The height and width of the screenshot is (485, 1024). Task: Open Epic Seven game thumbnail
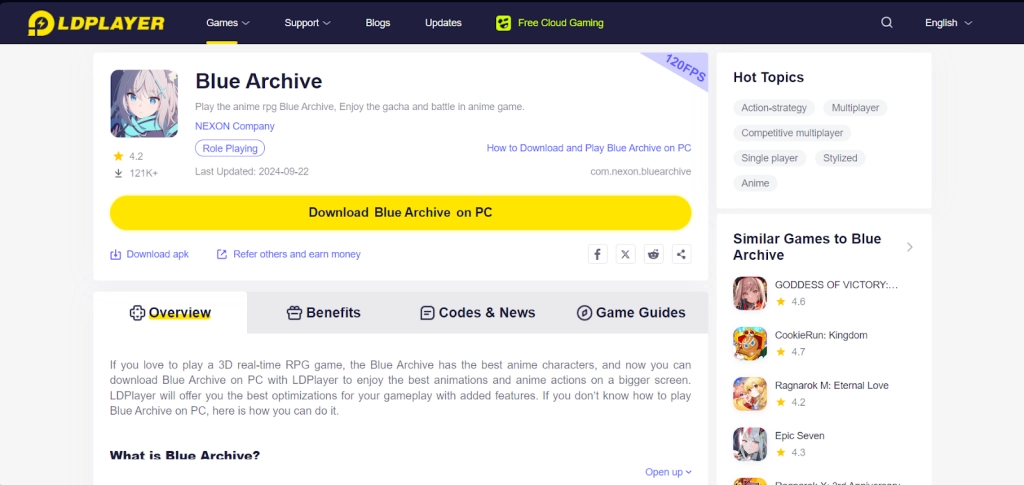click(750, 444)
